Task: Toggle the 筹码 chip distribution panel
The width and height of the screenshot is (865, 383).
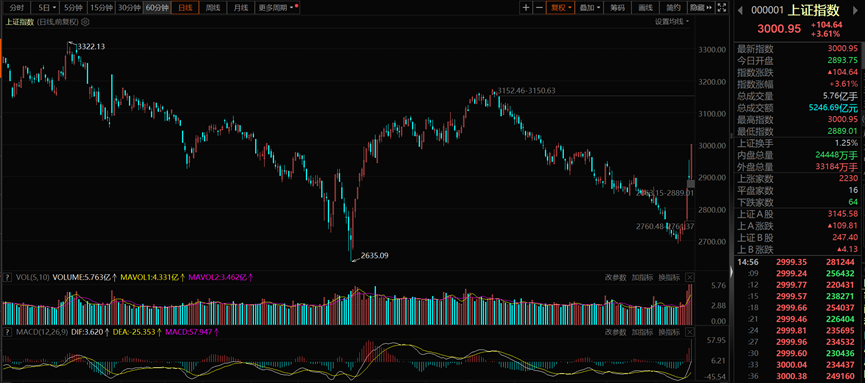Action: pyautogui.click(x=617, y=8)
